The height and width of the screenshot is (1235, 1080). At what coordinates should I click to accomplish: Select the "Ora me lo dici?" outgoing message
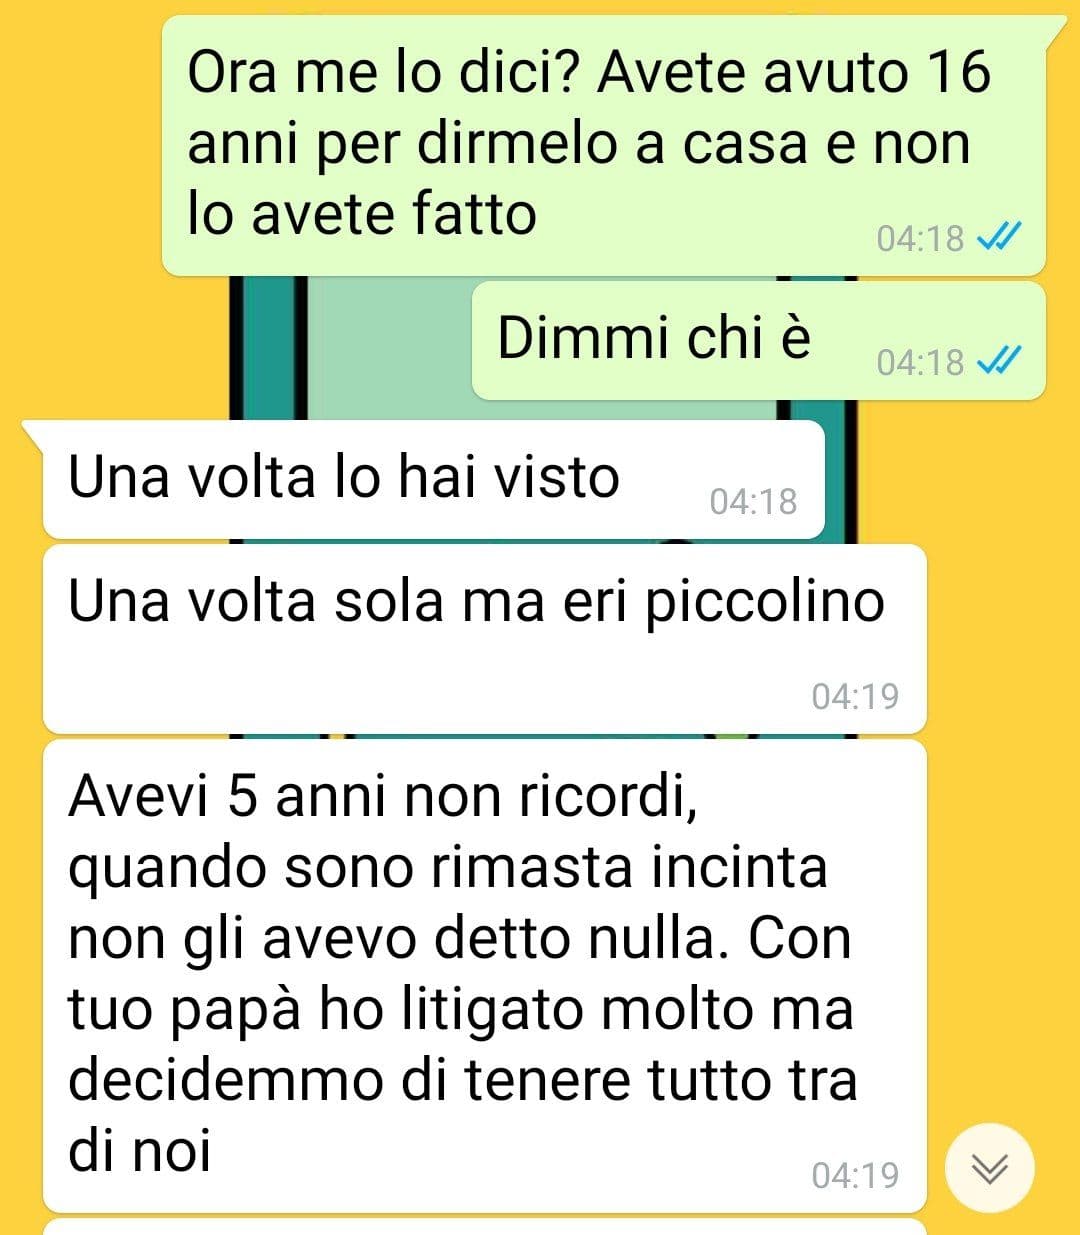tap(604, 146)
